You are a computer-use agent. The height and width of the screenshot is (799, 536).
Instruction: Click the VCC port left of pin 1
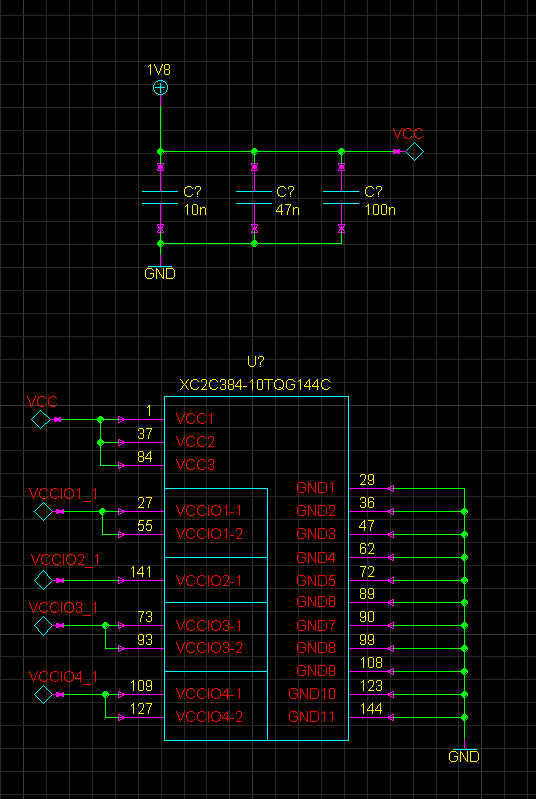coord(40,419)
